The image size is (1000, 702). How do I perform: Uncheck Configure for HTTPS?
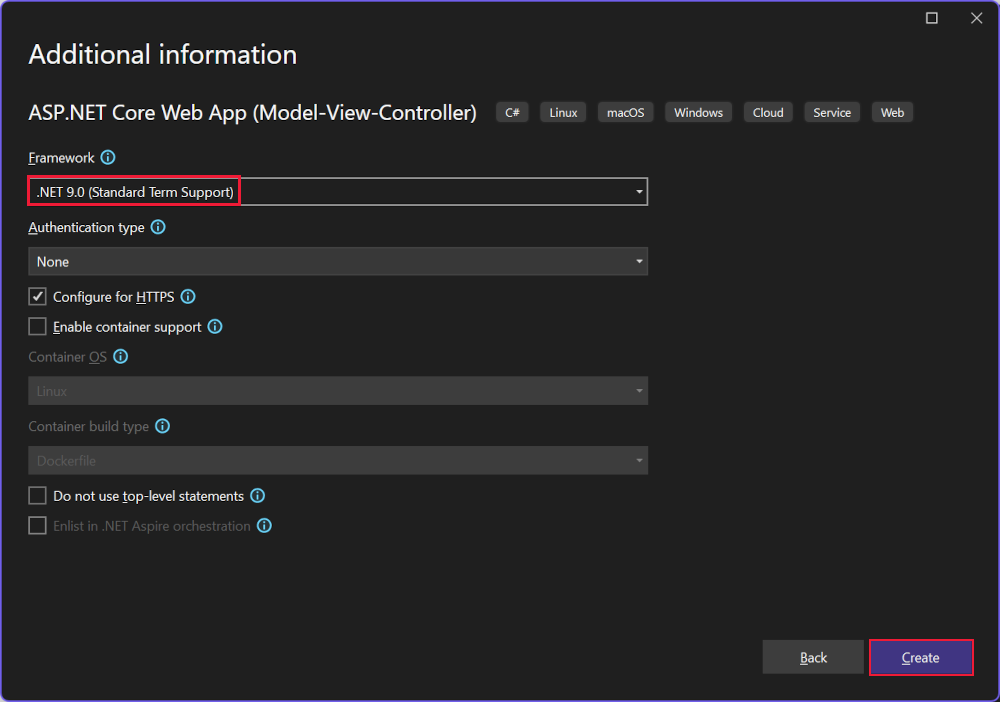click(x=37, y=296)
